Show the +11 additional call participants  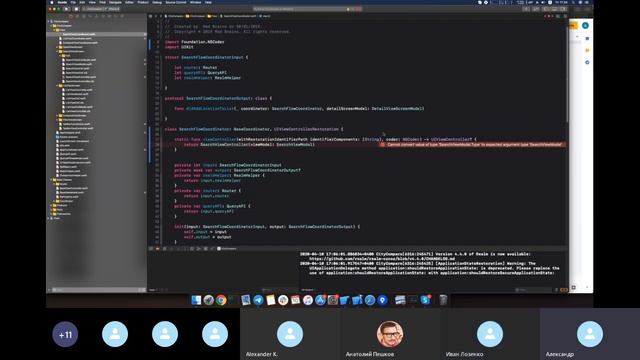(x=65, y=334)
